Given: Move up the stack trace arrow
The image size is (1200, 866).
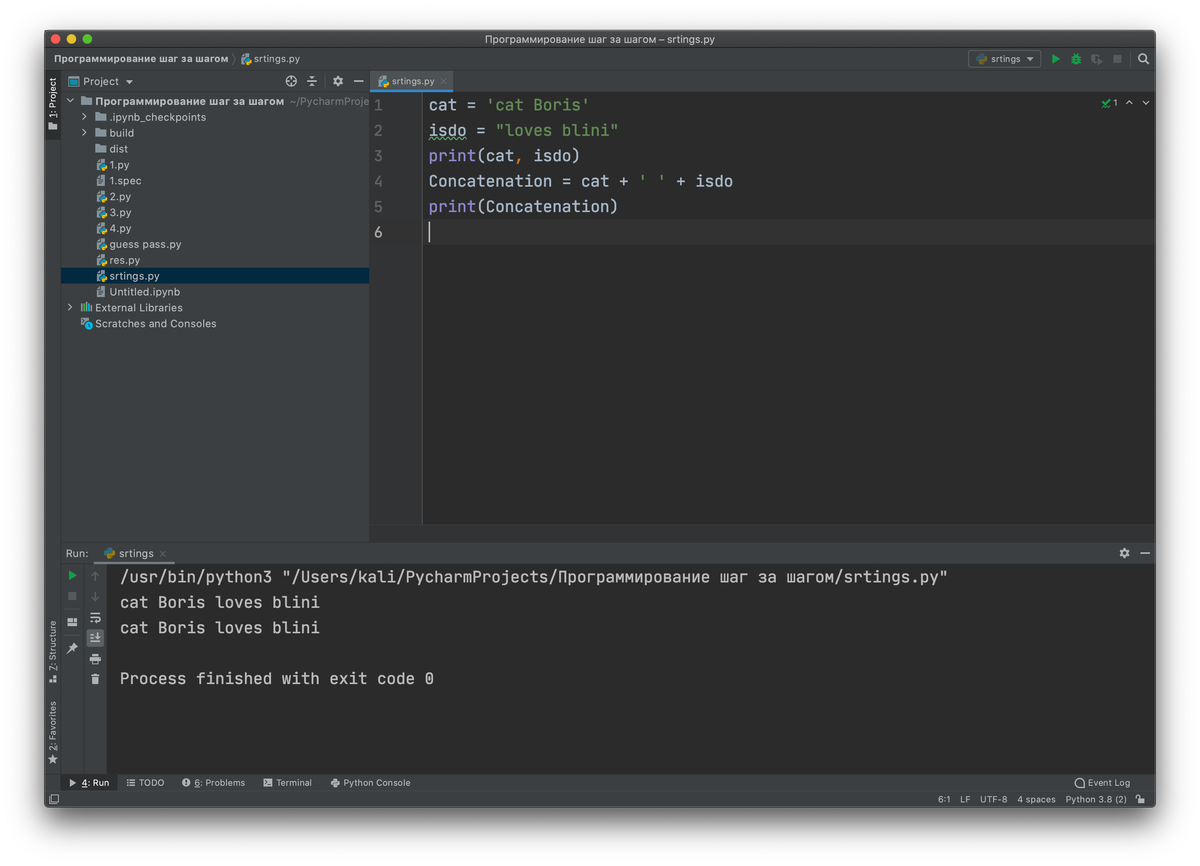Looking at the screenshot, I should click(95, 576).
